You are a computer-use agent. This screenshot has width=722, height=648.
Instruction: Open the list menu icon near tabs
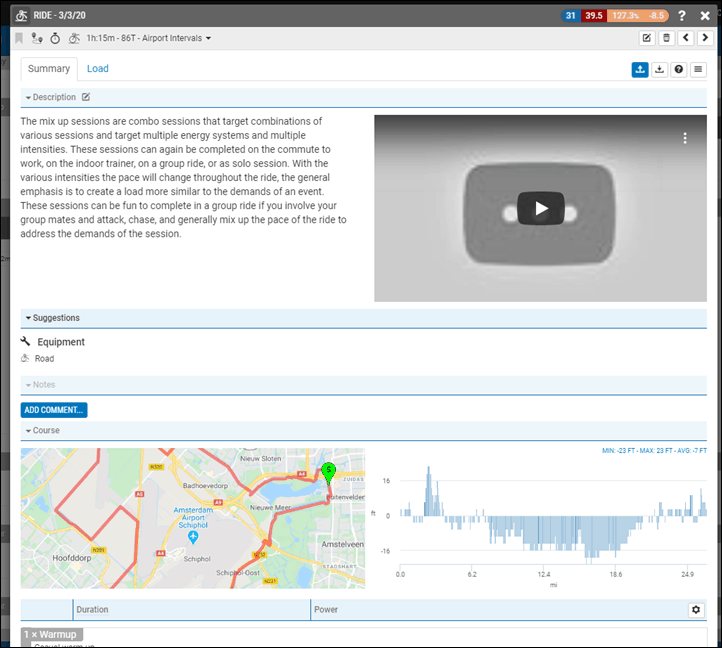tap(698, 70)
